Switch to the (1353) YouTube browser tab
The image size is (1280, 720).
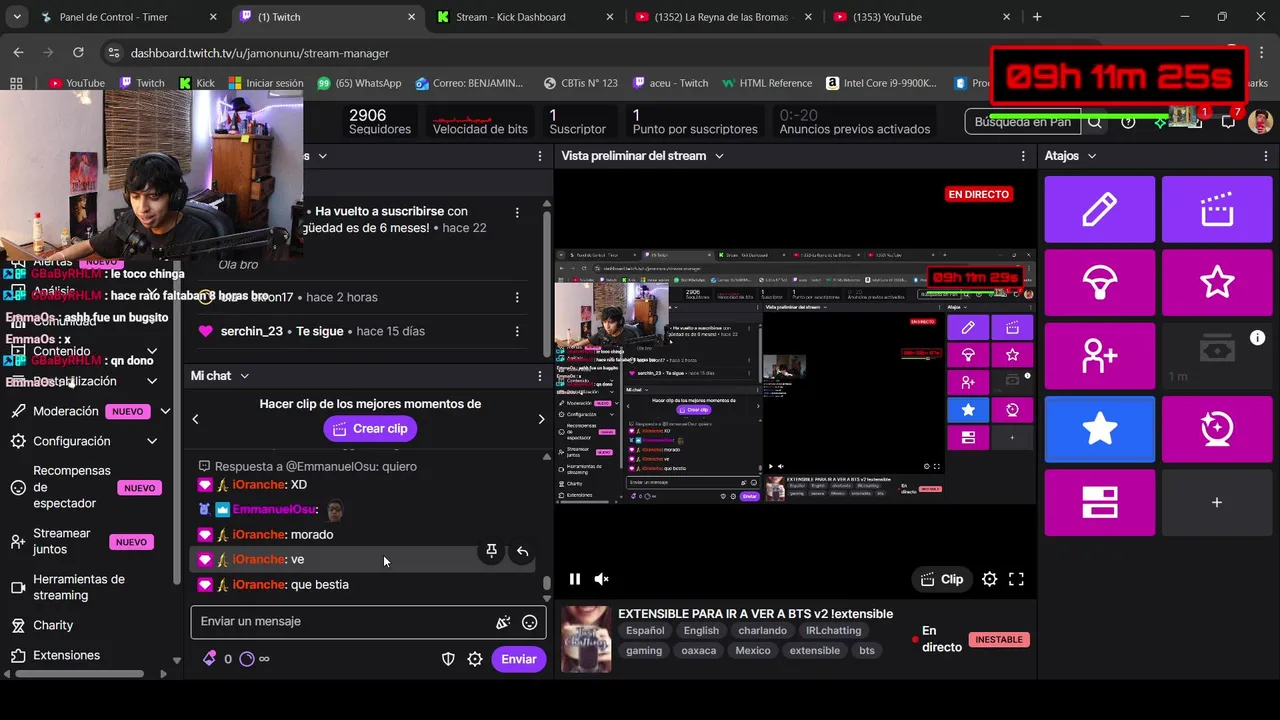(887, 17)
